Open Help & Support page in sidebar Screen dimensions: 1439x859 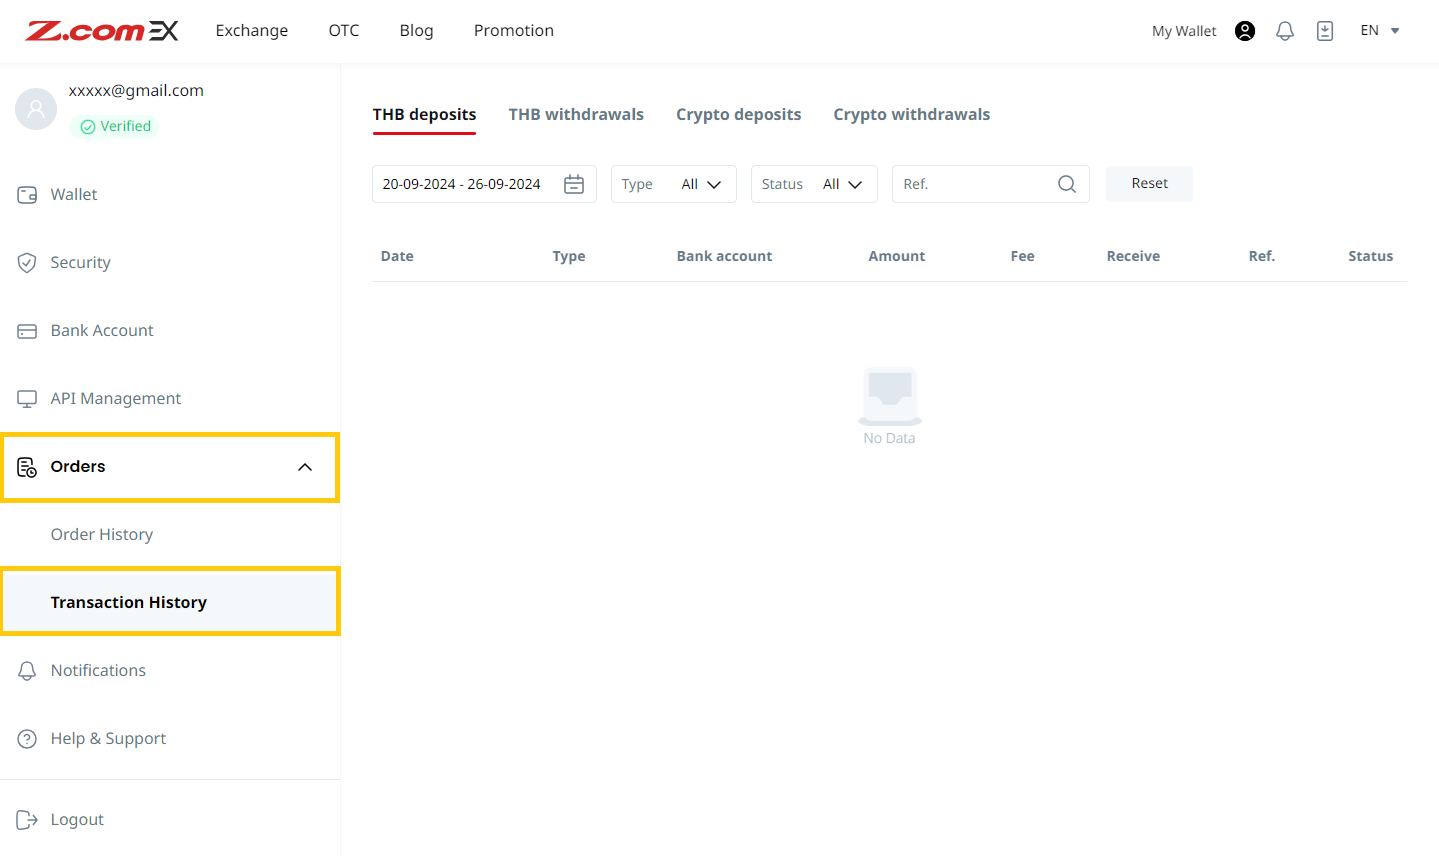coord(108,739)
